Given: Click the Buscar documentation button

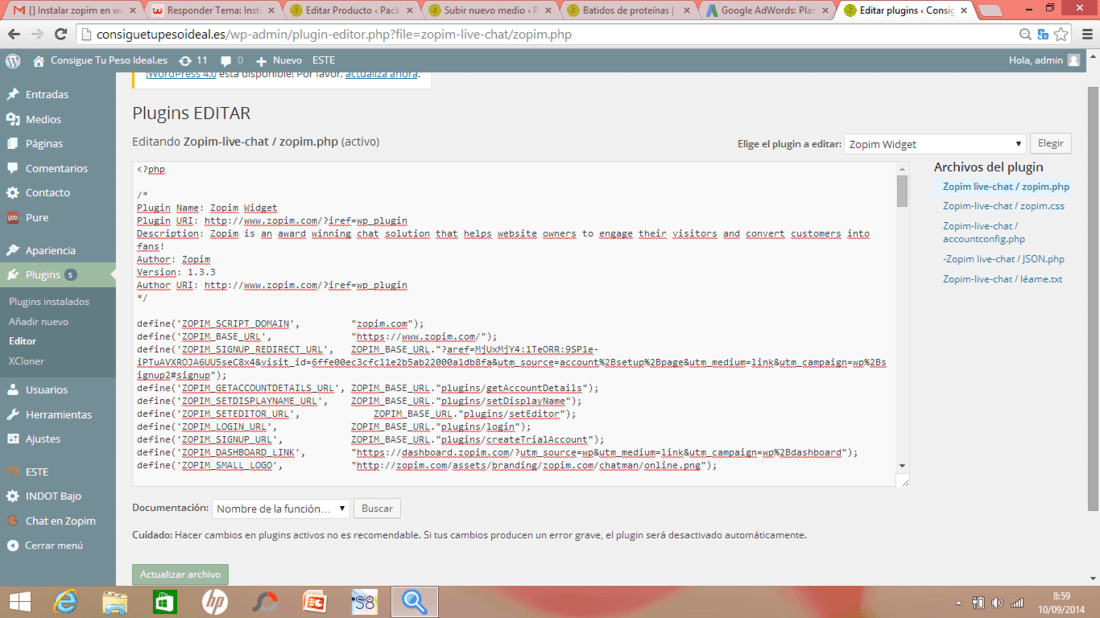Looking at the screenshot, I should pos(377,509).
